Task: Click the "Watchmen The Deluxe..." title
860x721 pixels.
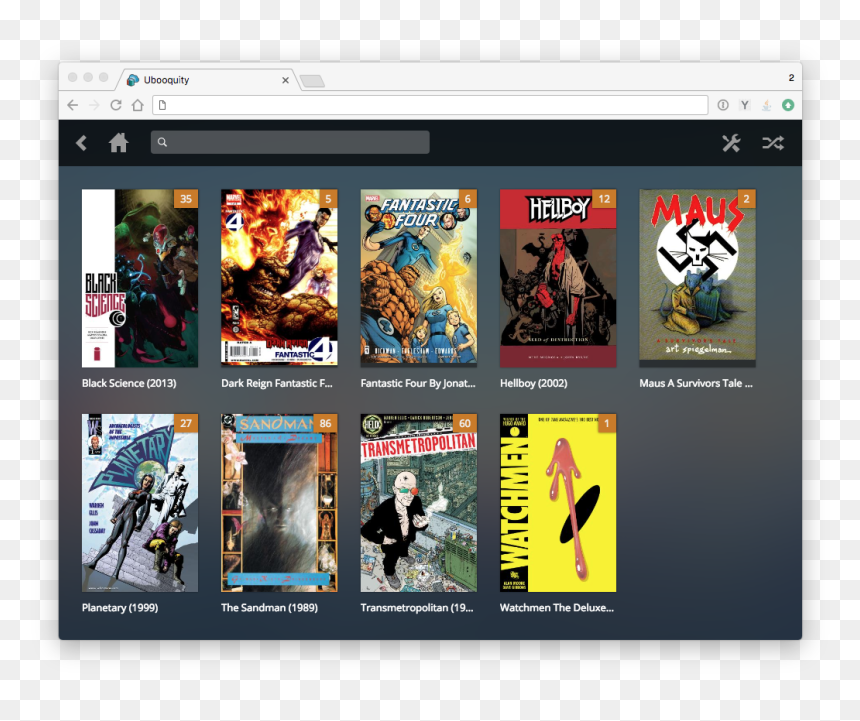Action: tap(557, 608)
